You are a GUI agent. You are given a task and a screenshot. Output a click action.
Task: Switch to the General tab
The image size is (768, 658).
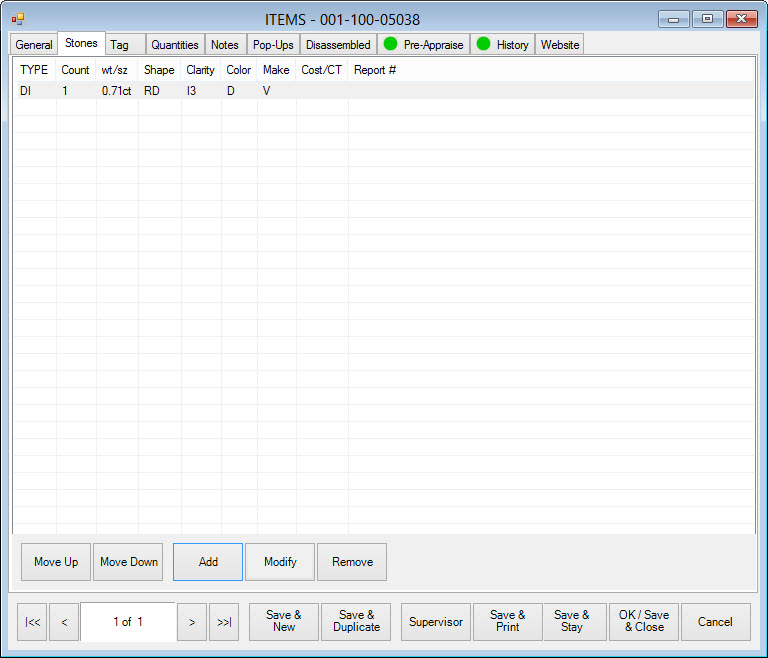[x=34, y=45]
